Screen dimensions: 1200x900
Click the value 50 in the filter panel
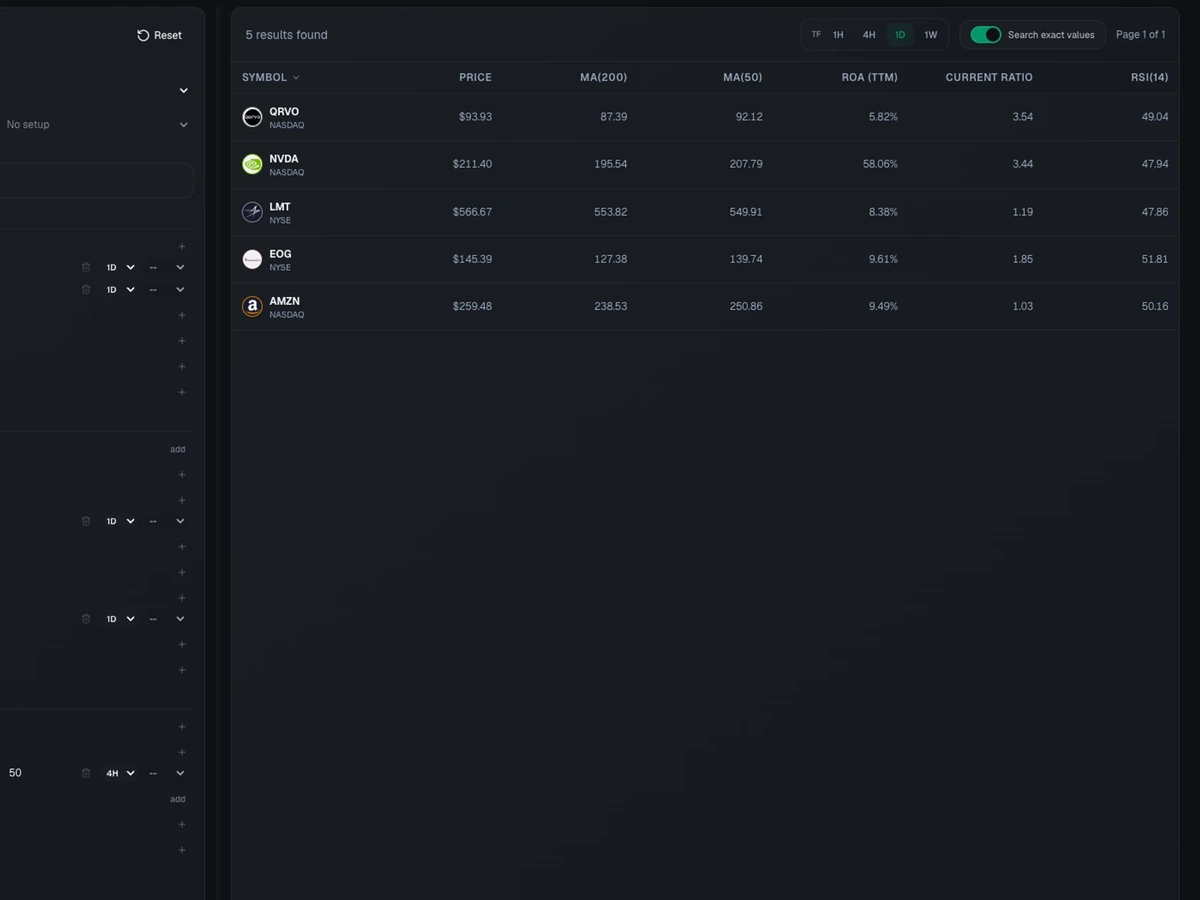click(x=15, y=773)
